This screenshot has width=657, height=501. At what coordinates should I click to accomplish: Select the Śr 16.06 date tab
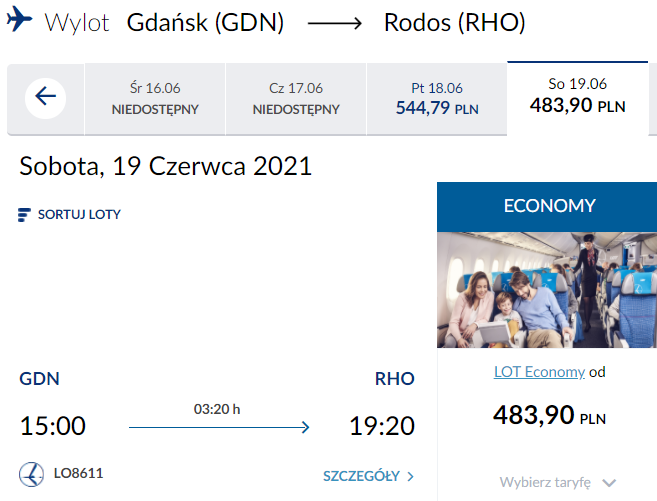155,98
